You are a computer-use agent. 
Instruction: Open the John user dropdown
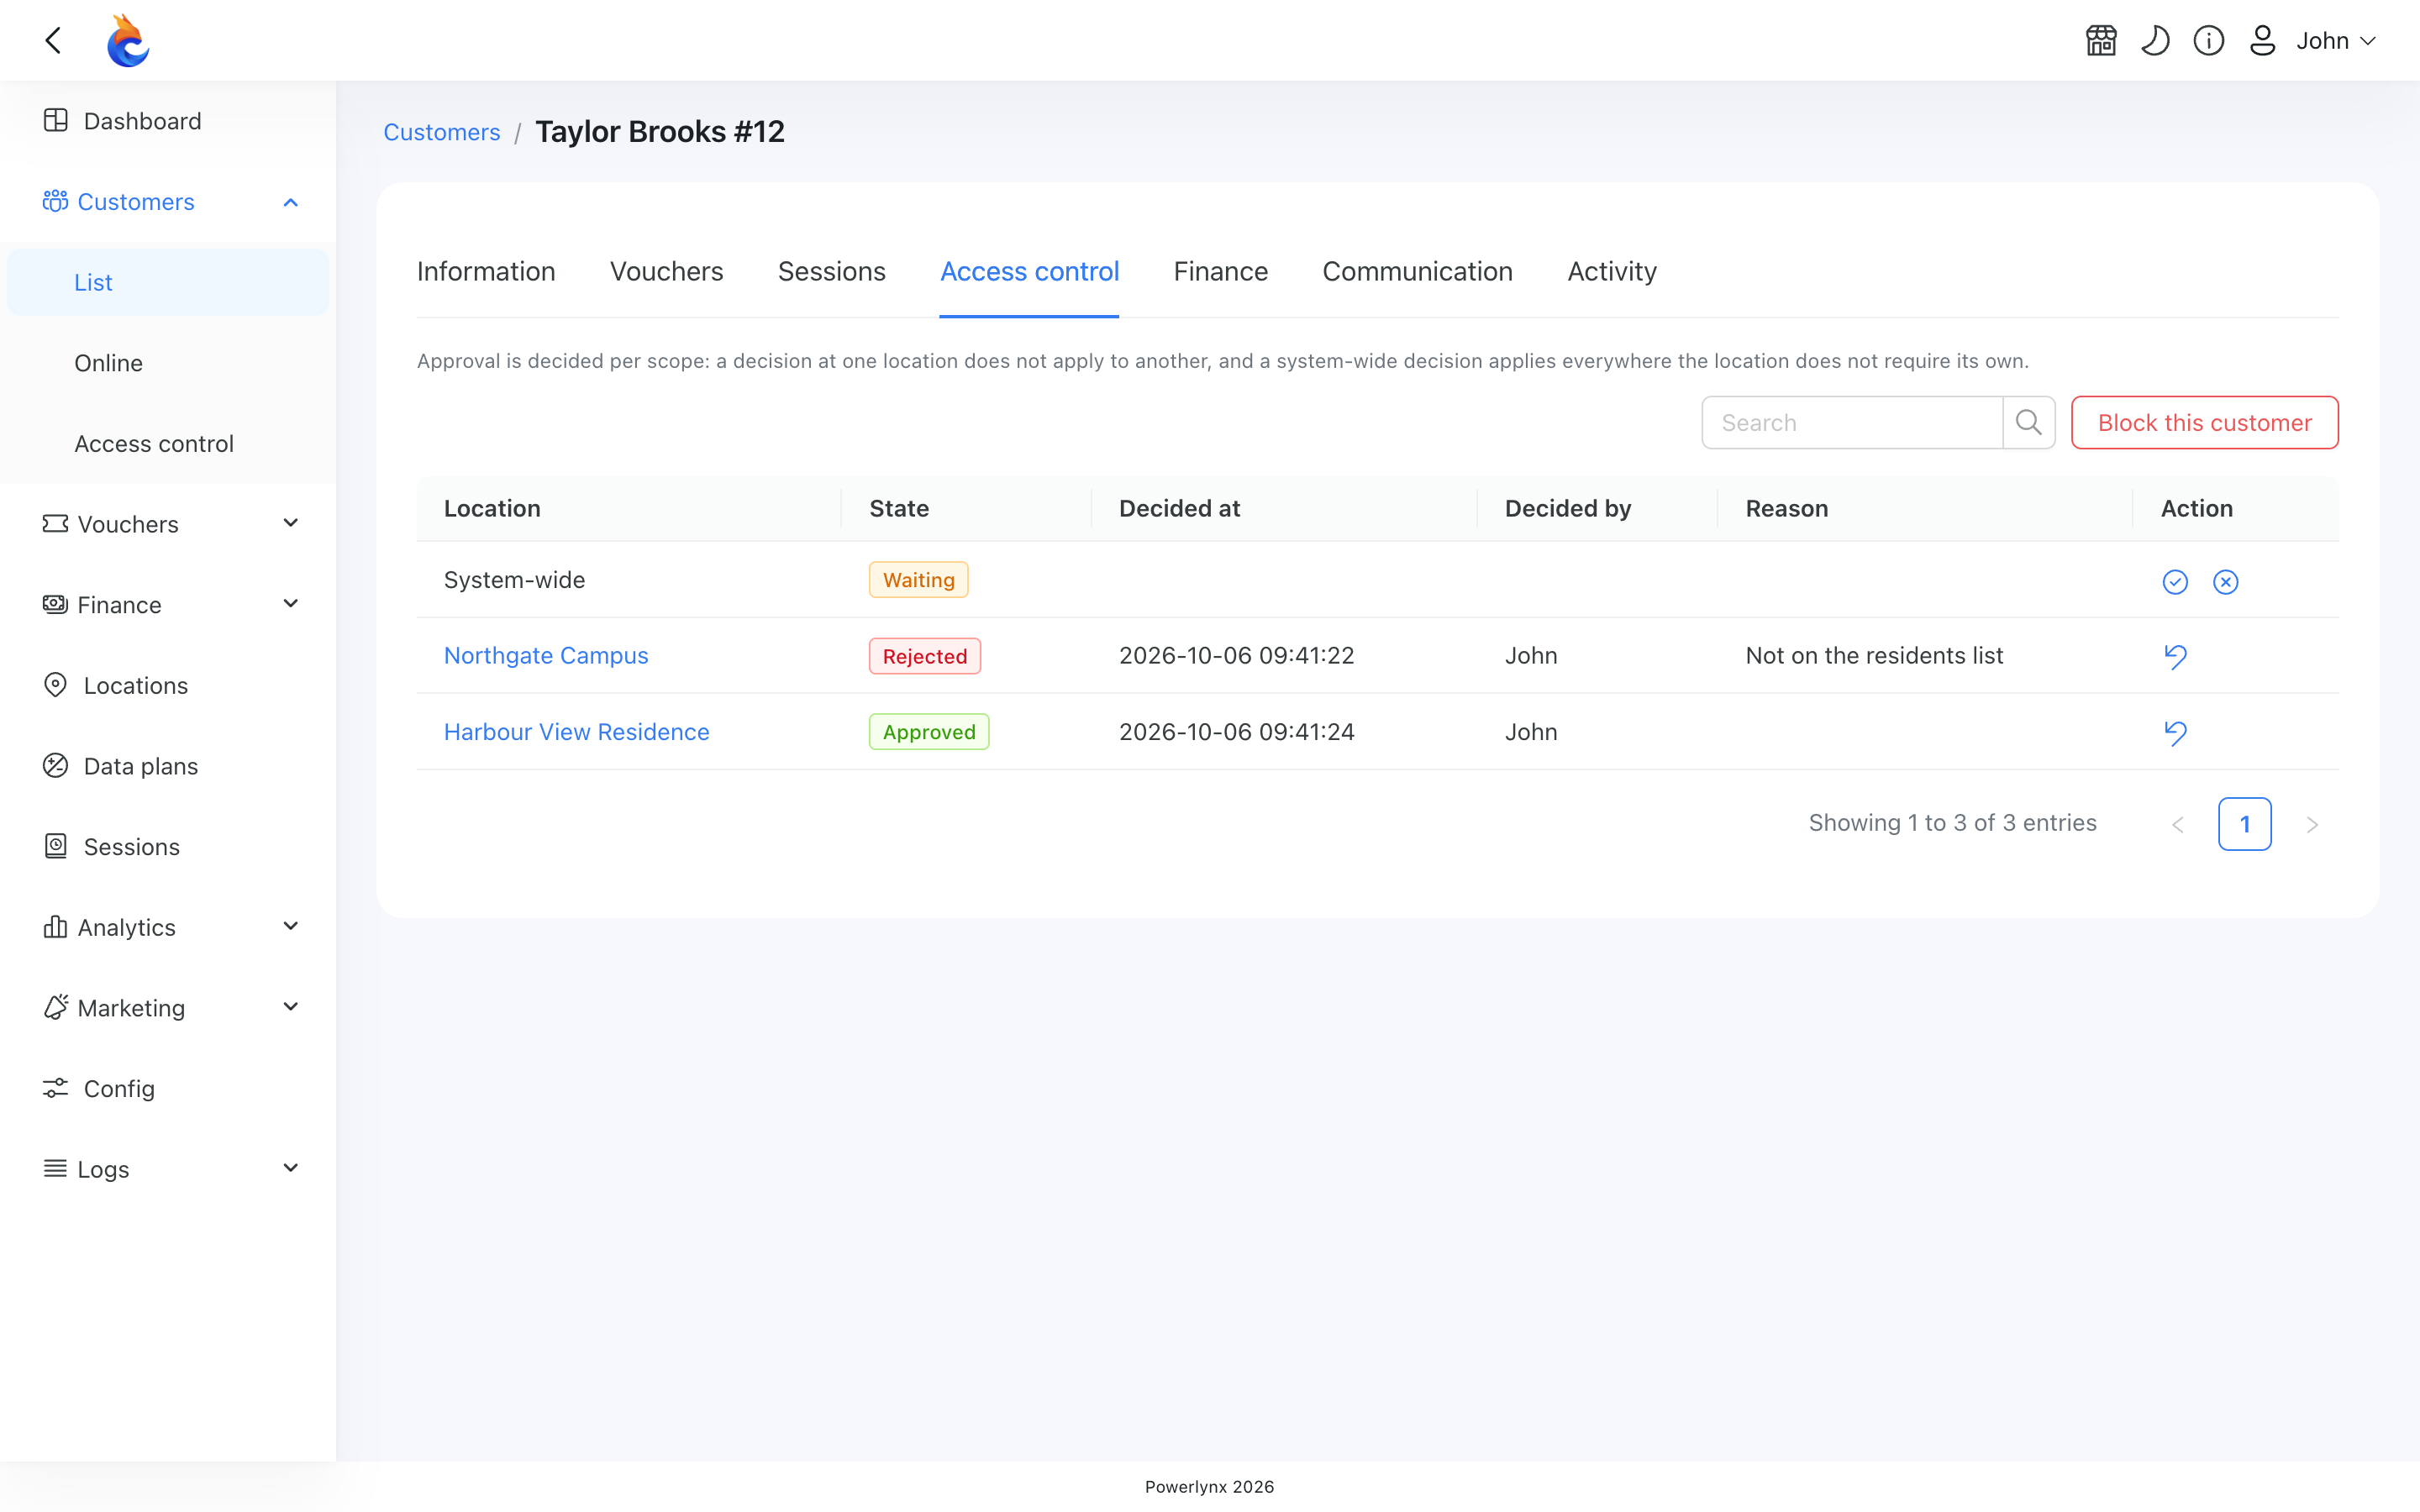2336,40
